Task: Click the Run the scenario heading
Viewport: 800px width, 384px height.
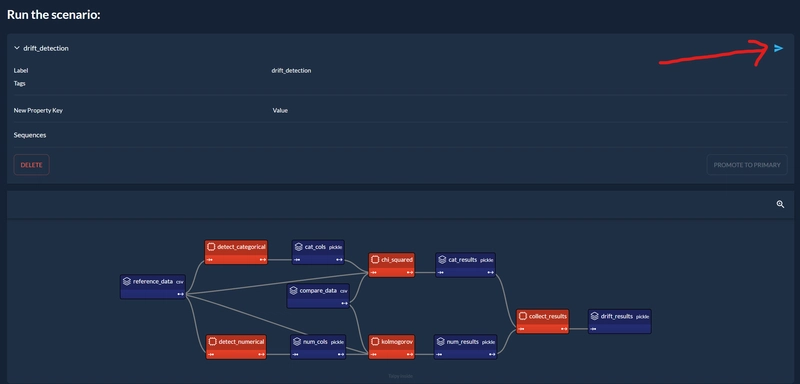Action: (x=54, y=14)
